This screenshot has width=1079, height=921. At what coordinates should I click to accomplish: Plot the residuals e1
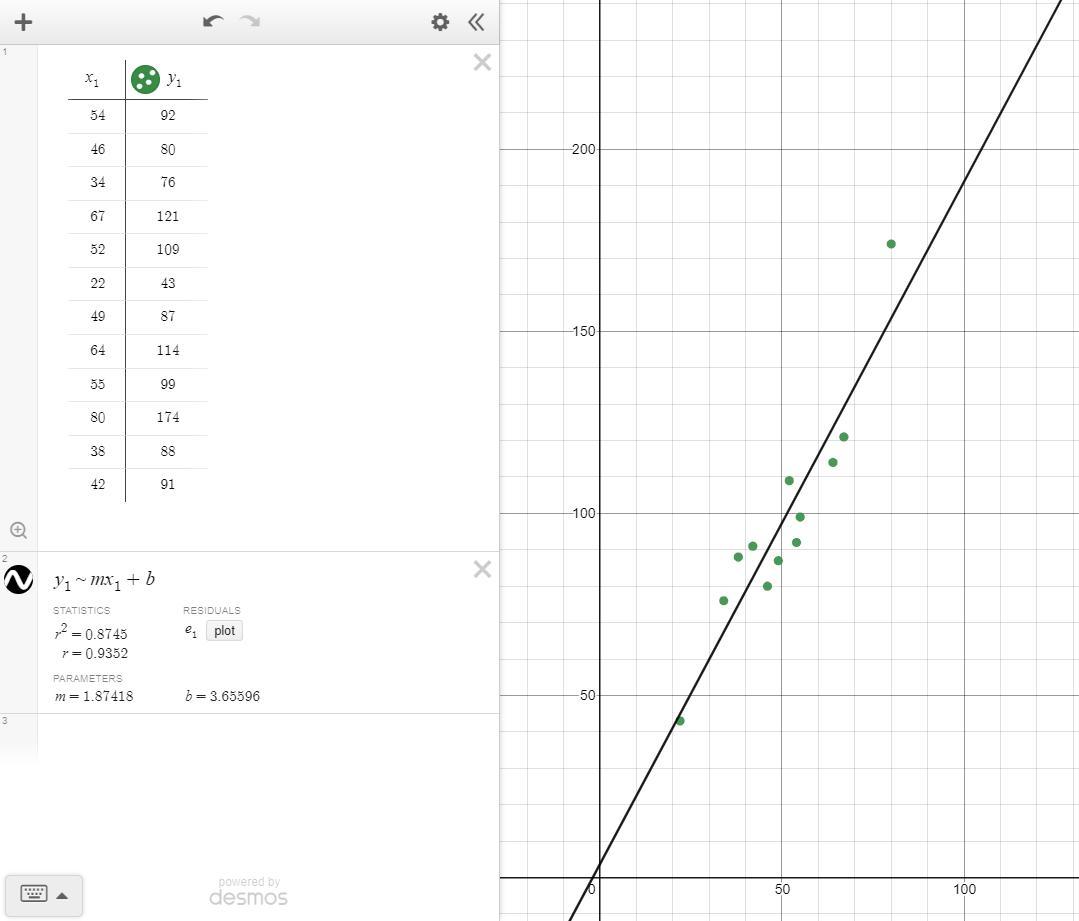tap(224, 631)
